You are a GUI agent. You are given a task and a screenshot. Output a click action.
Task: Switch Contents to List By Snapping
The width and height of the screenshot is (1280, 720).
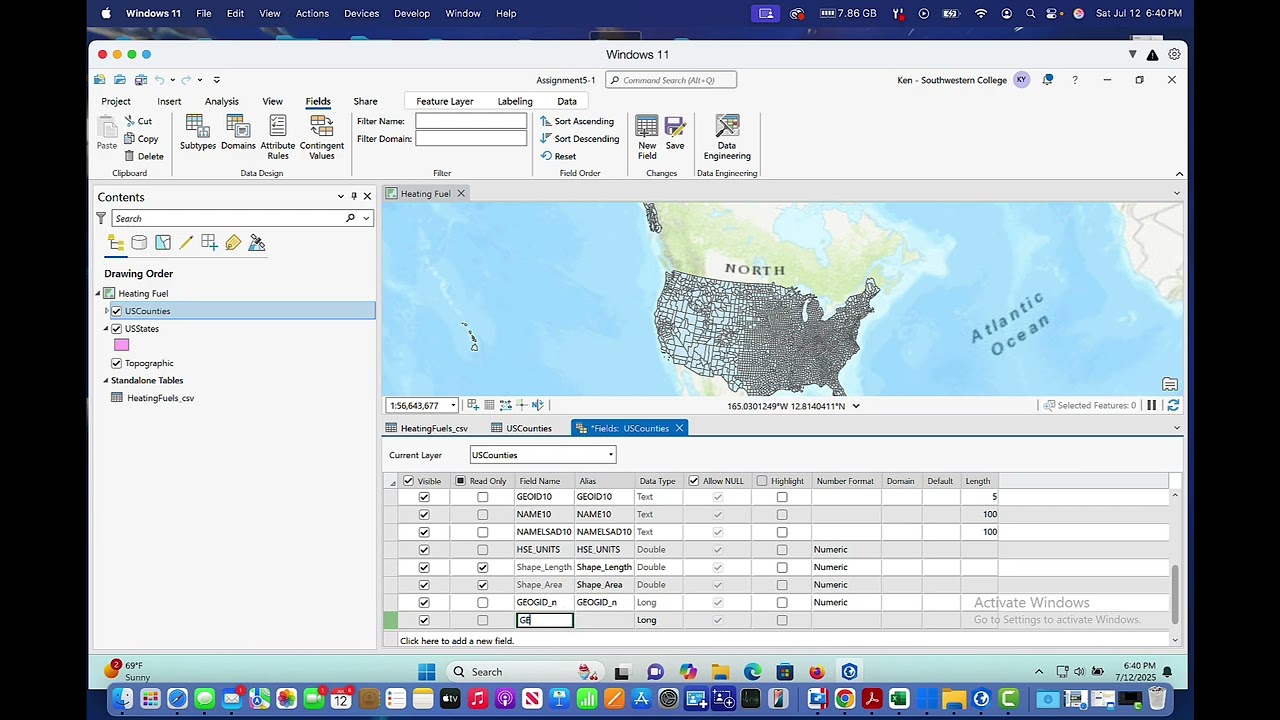pyautogui.click(x=209, y=243)
